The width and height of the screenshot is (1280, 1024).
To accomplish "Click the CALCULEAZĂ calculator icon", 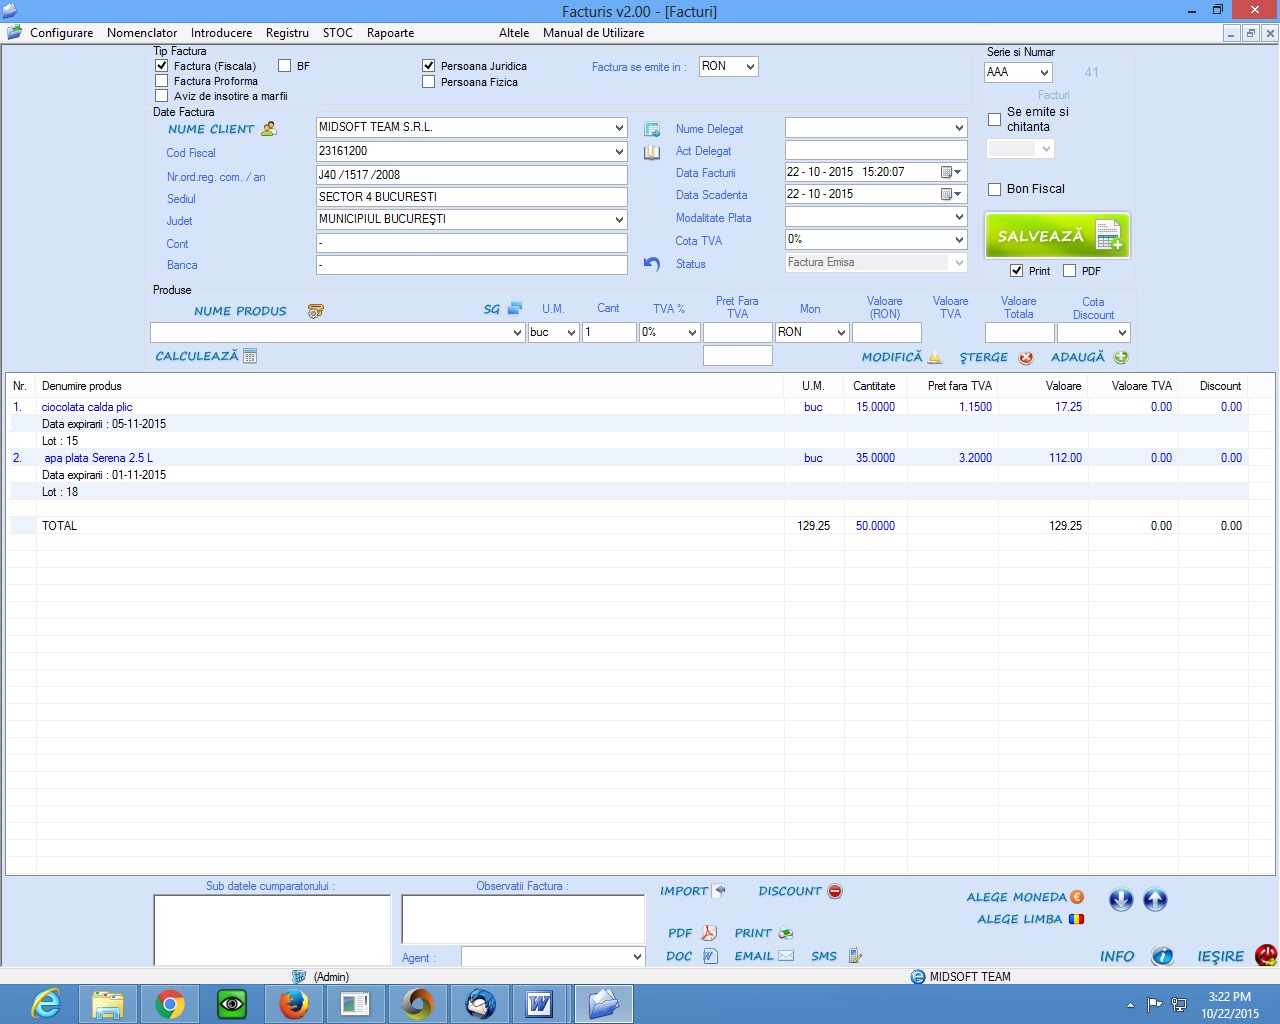I will point(250,356).
